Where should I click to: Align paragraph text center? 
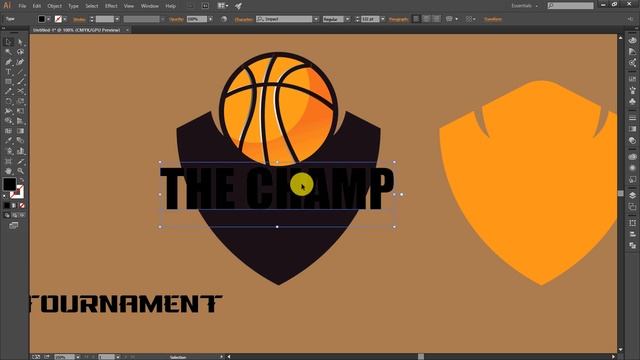(426, 19)
